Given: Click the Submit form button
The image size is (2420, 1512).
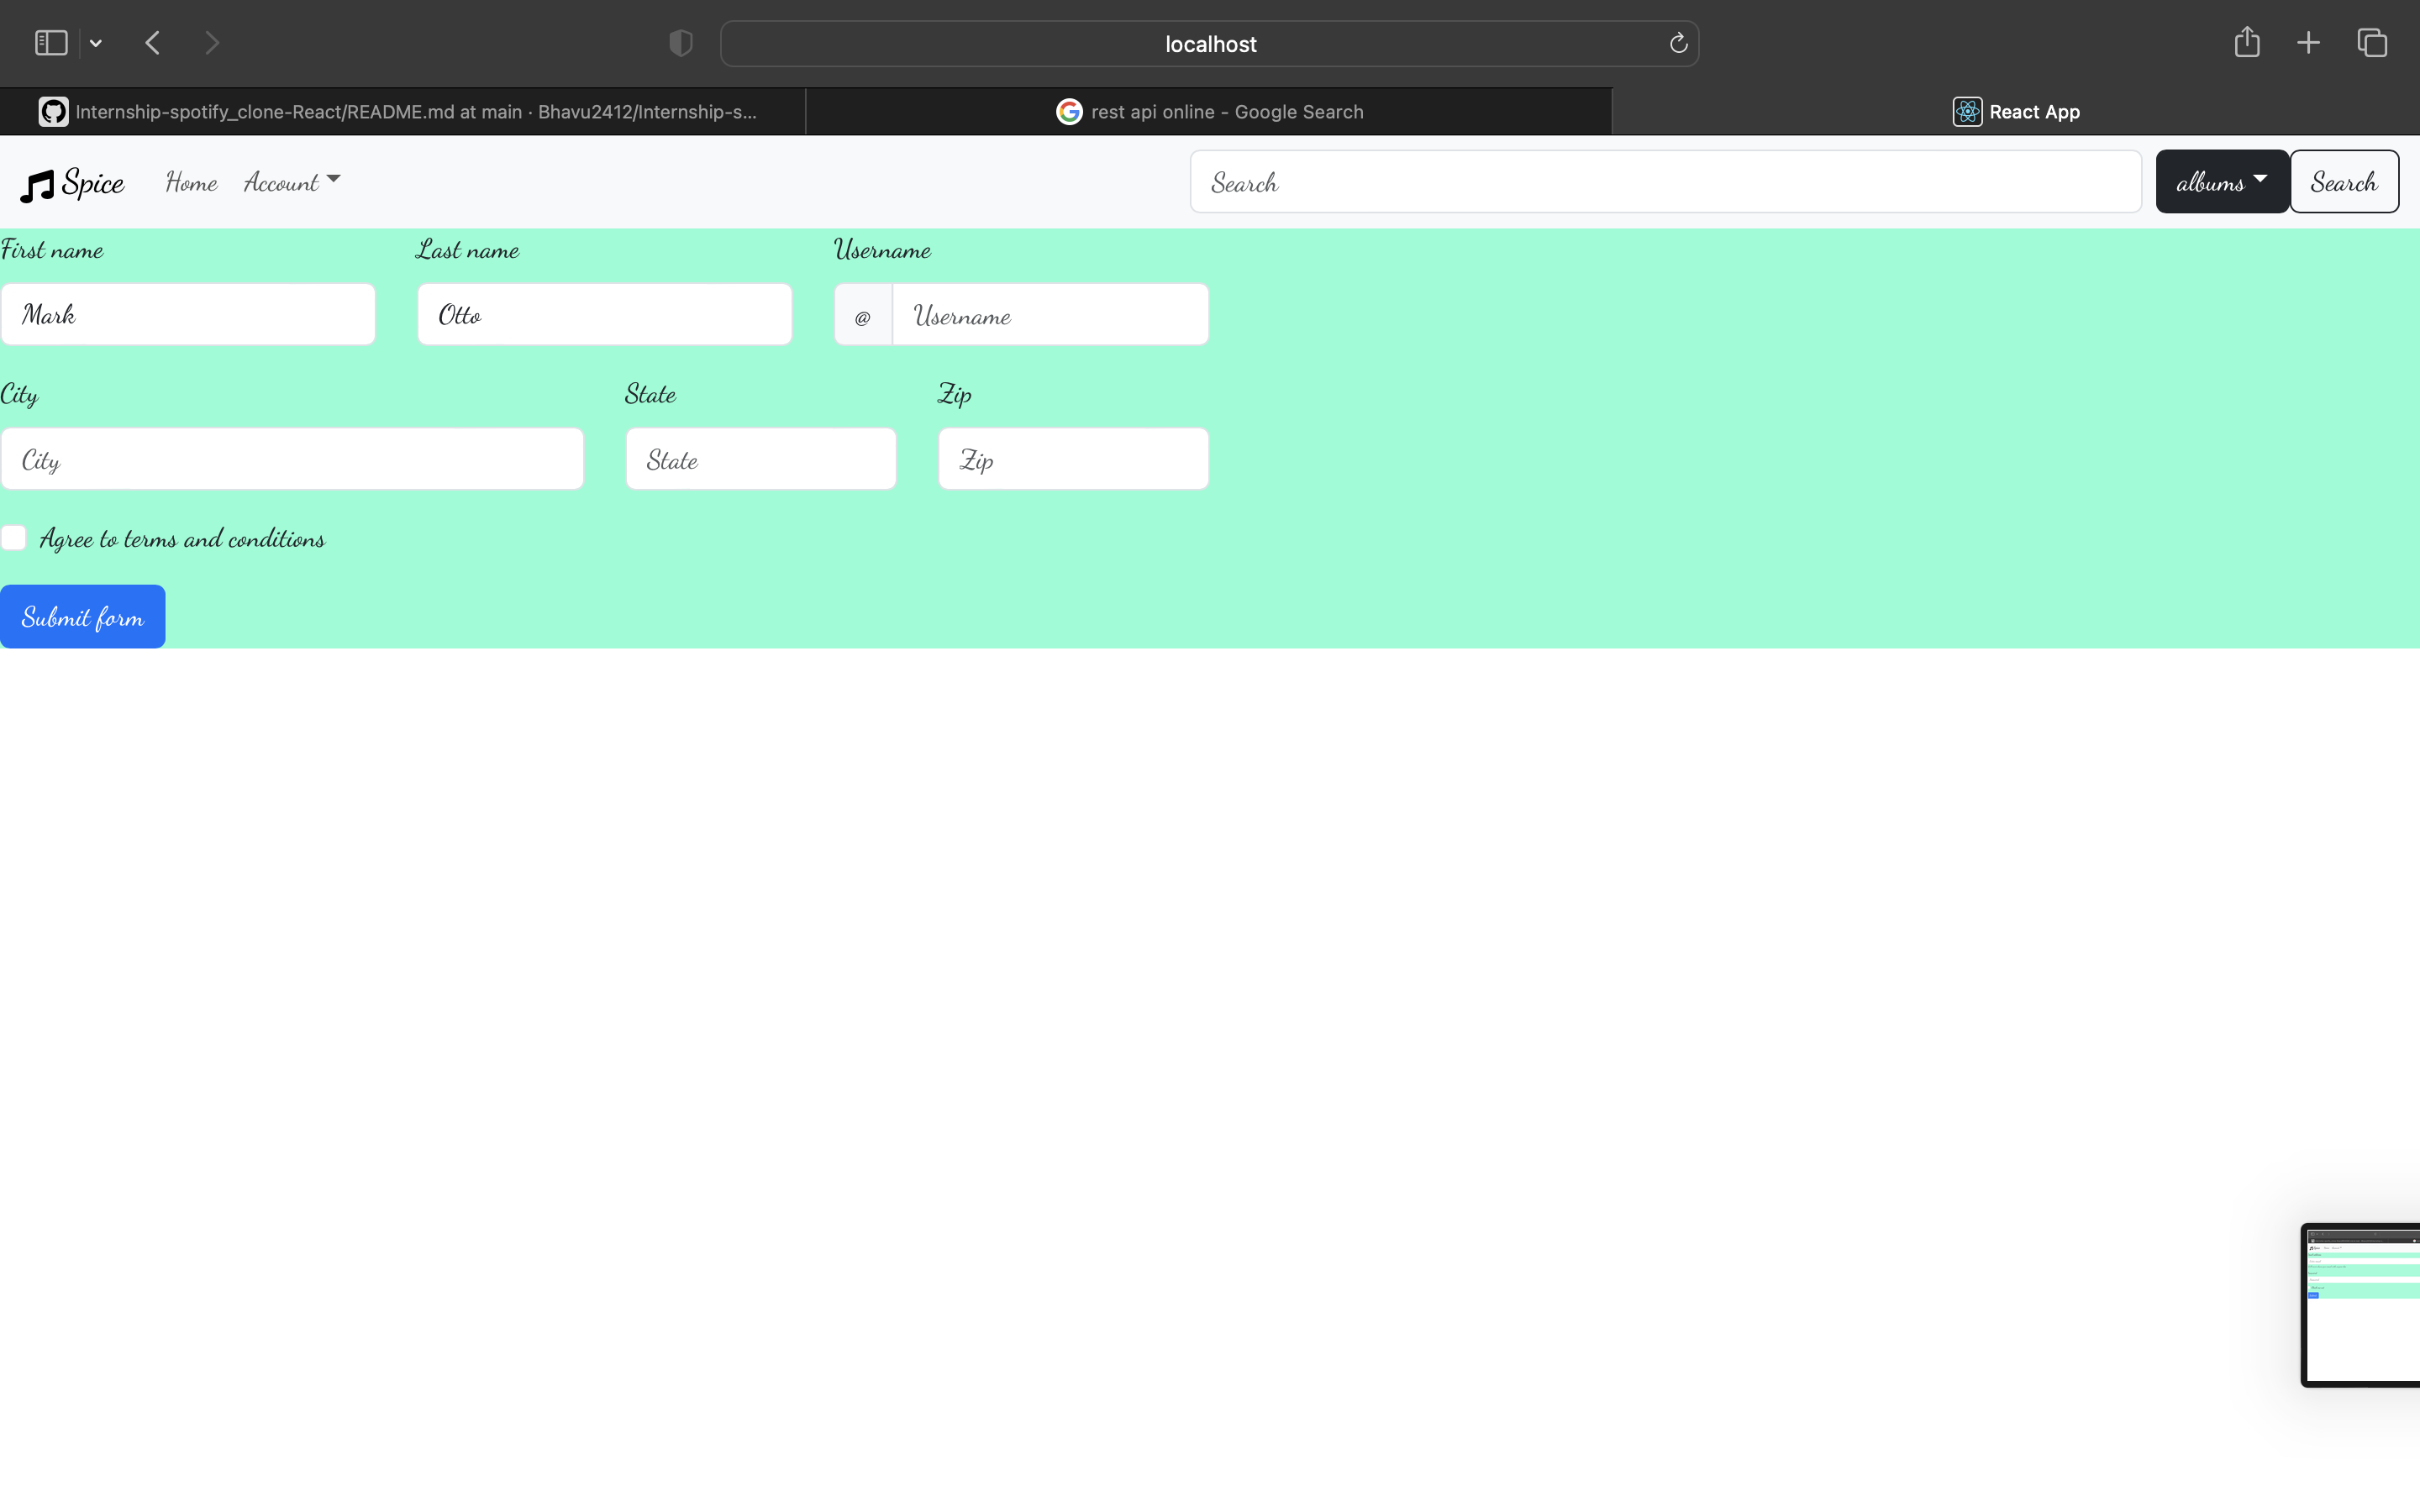Looking at the screenshot, I should 82,616.
